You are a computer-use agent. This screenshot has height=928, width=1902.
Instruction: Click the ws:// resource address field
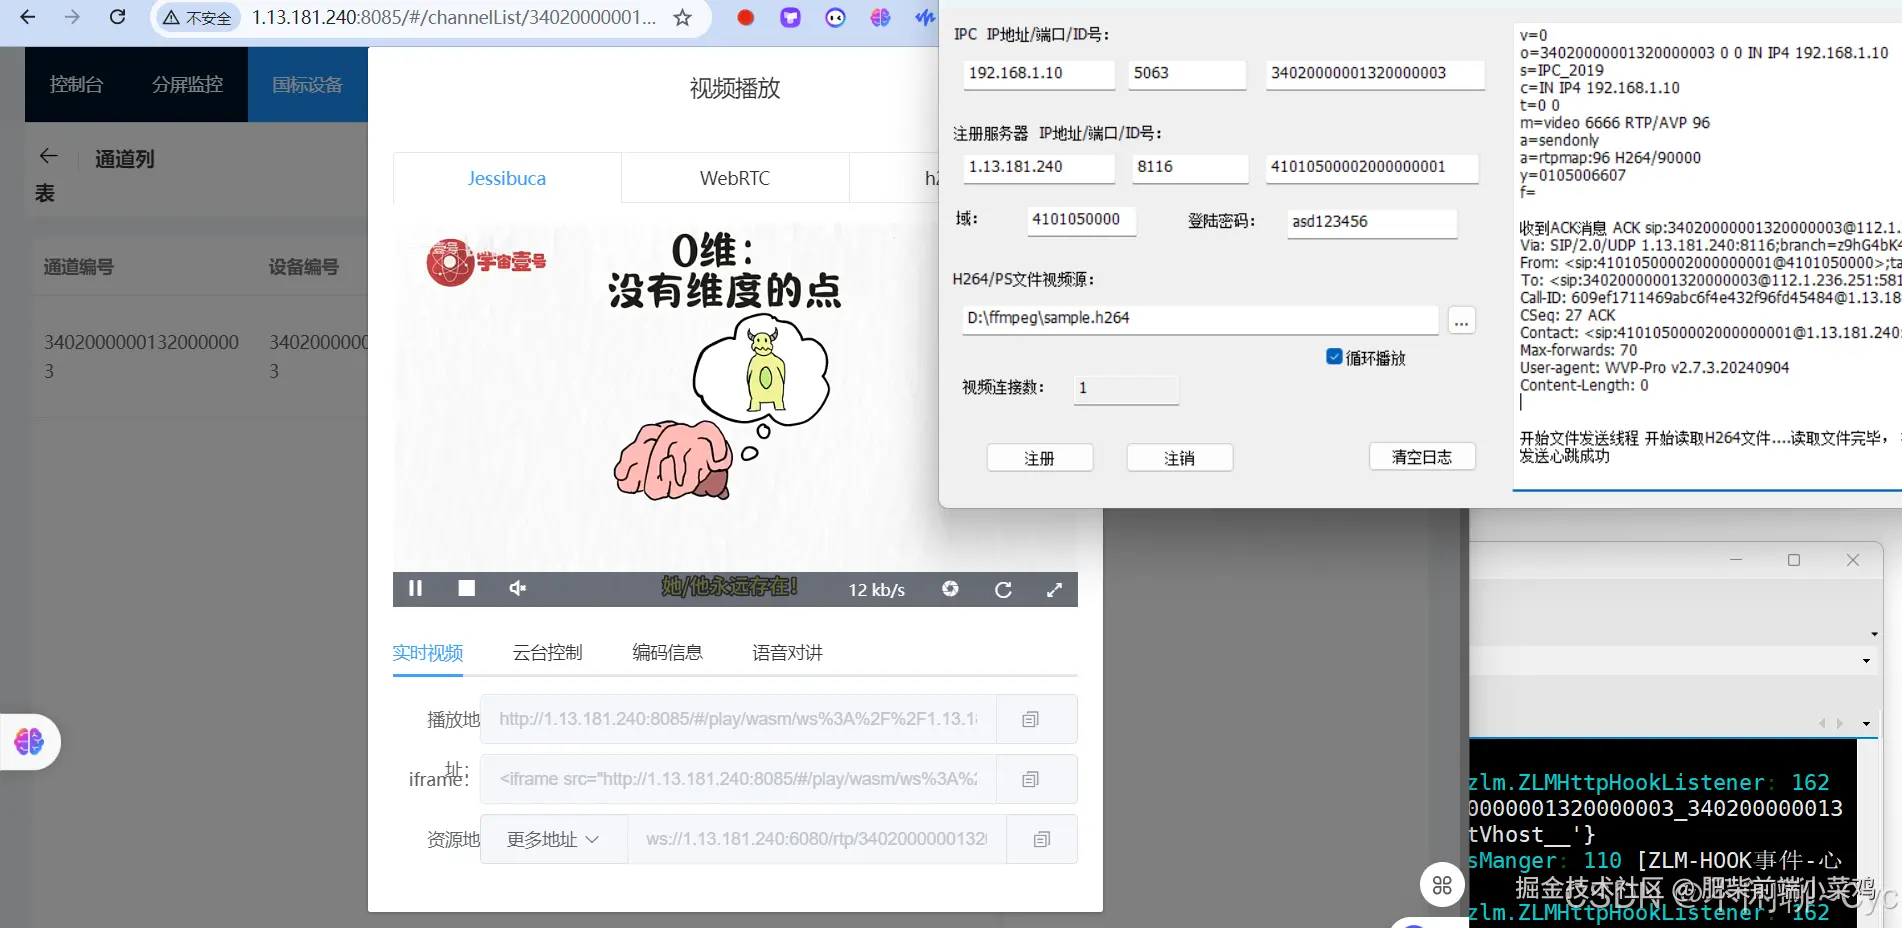coord(816,839)
